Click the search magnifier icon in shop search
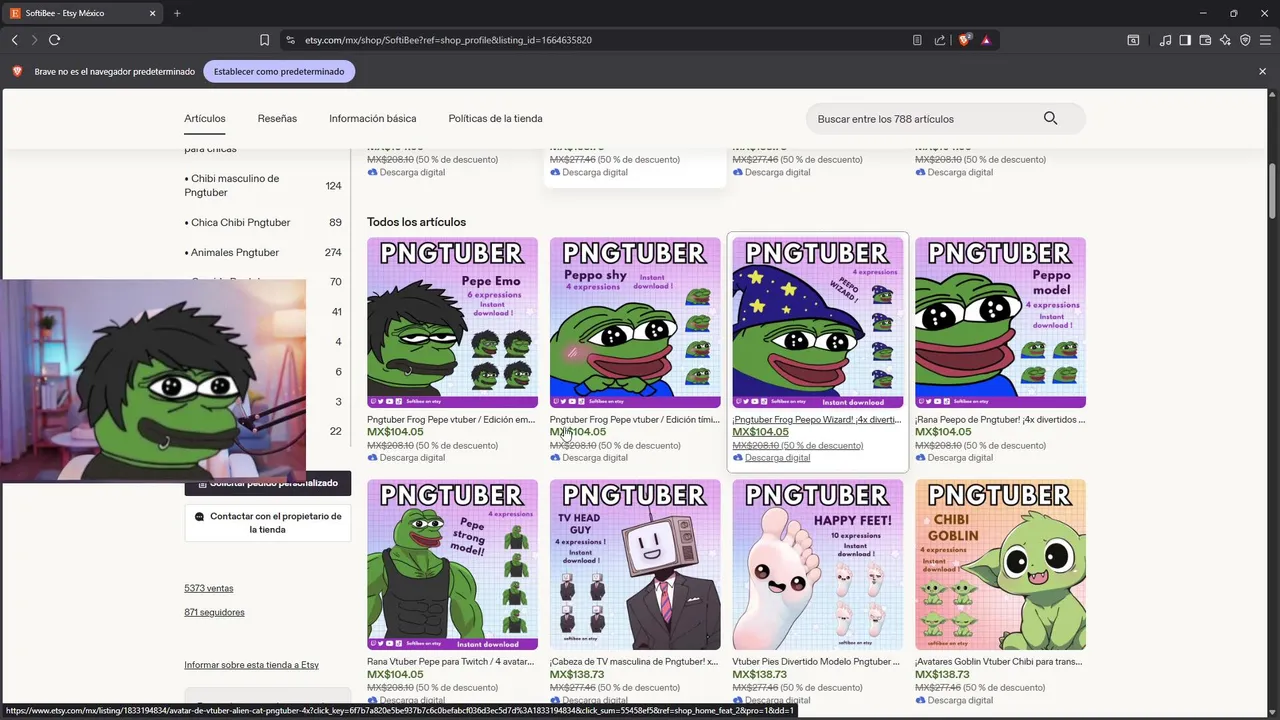Viewport: 1280px width, 720px height. pos(1050,118)
